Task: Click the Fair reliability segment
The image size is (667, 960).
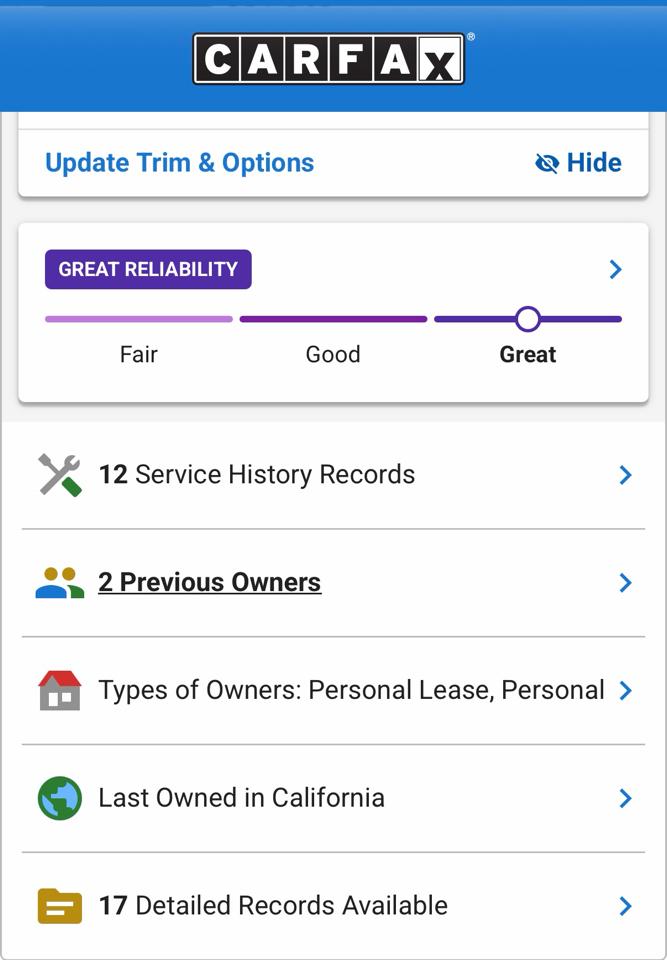Action: click(x=139, y=320)
